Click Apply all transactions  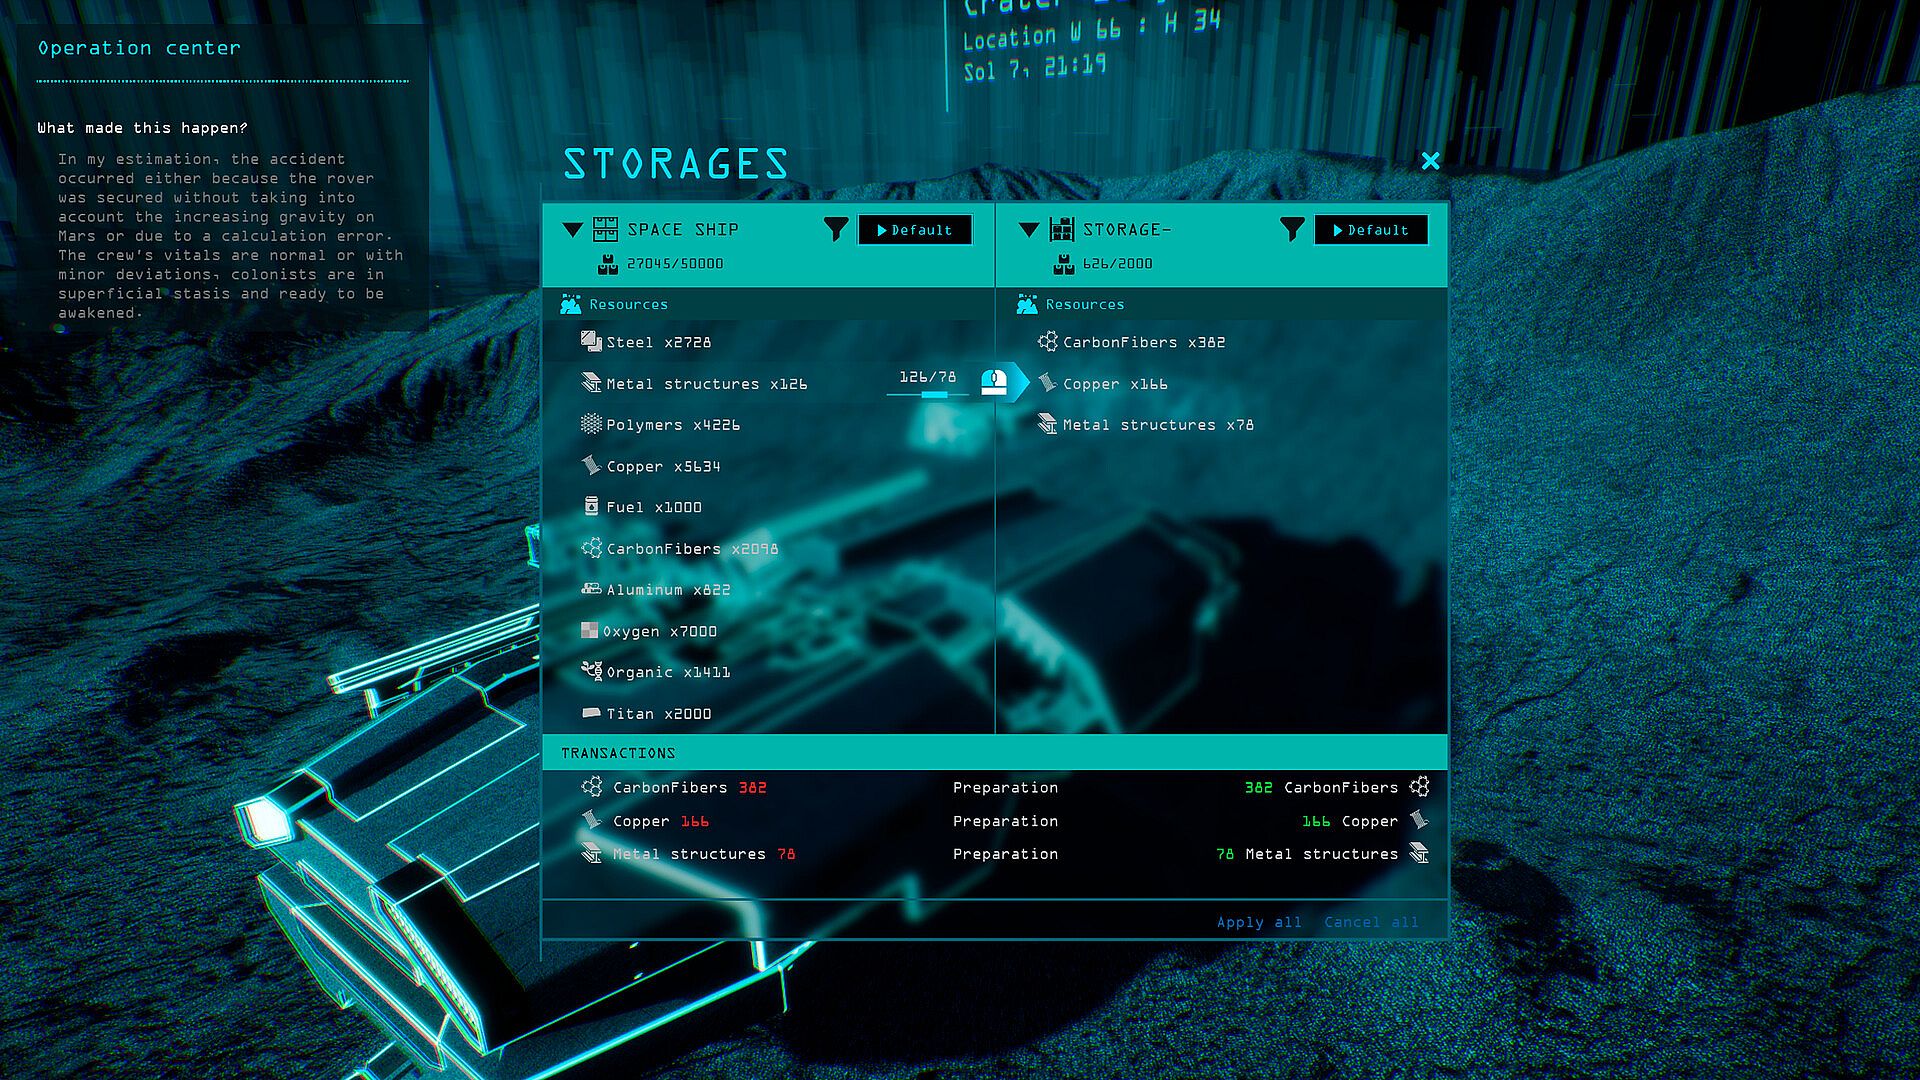1259,922
